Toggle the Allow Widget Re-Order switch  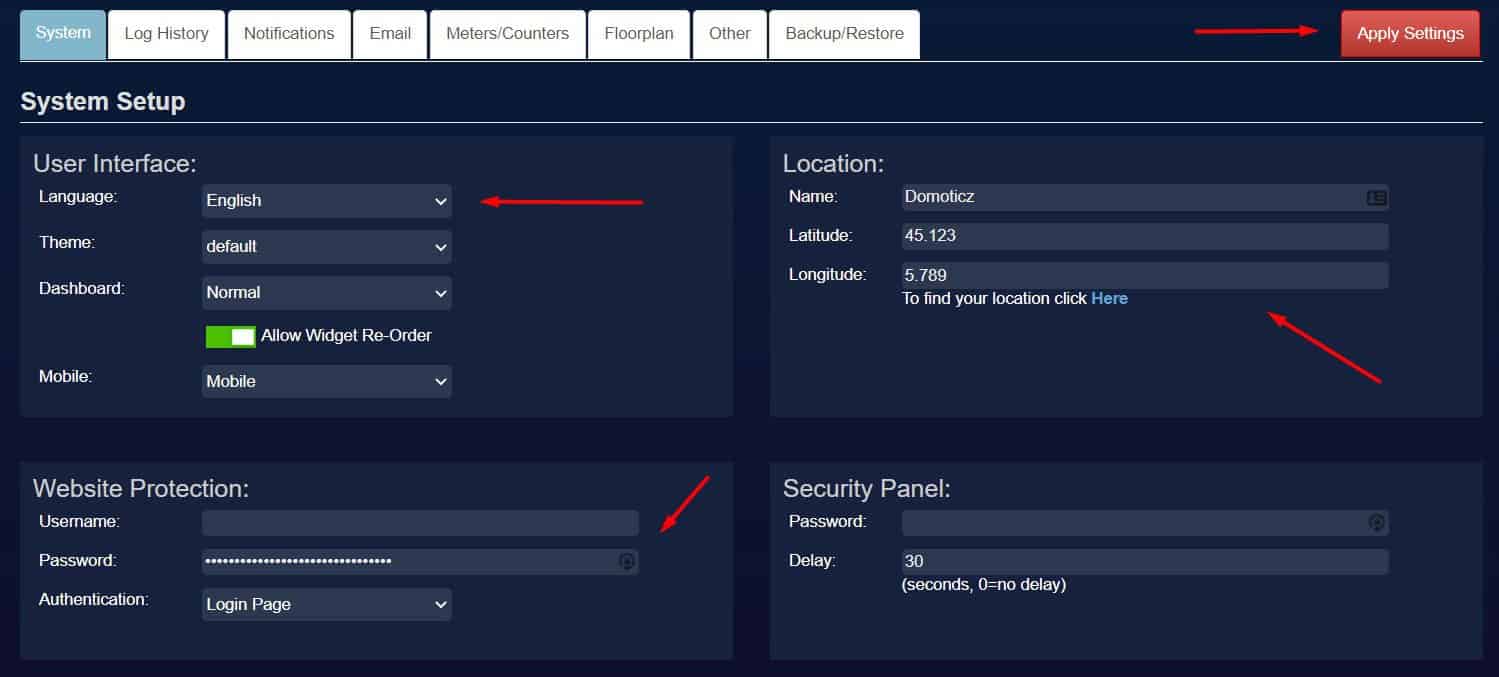coord(231,336)
